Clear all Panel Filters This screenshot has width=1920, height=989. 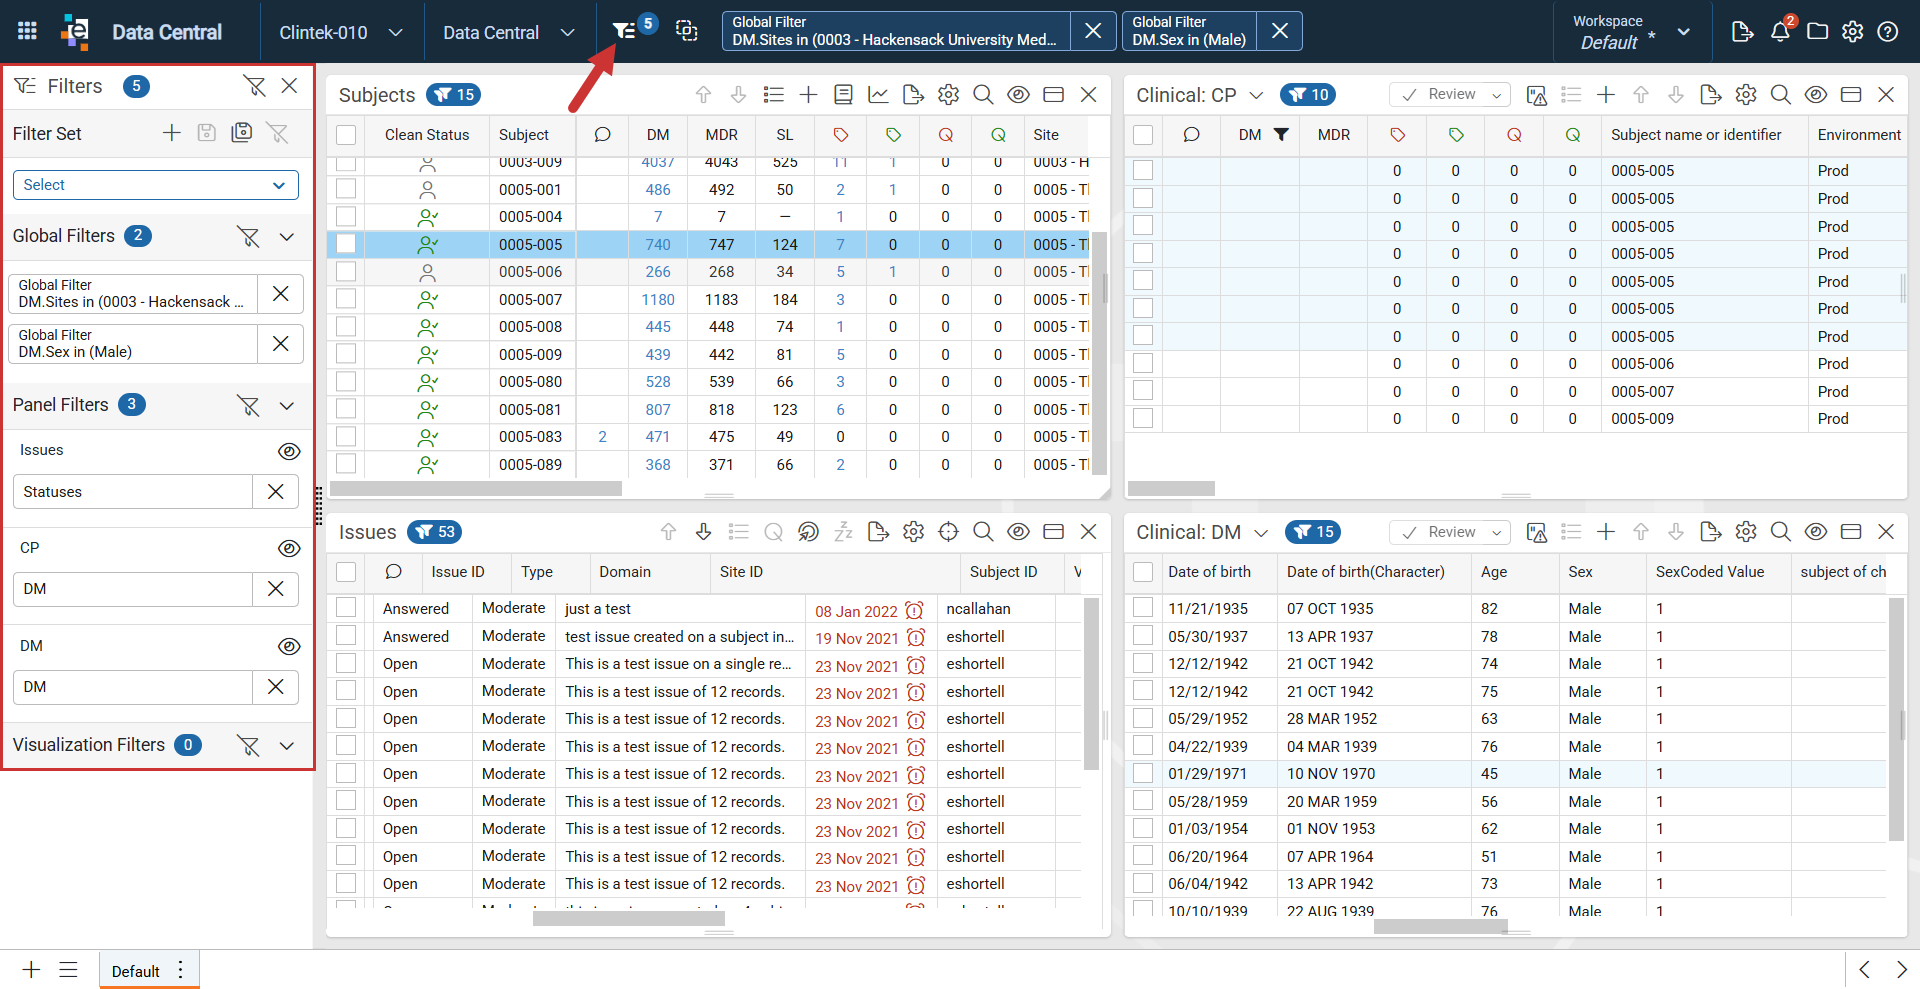point(248,405)
